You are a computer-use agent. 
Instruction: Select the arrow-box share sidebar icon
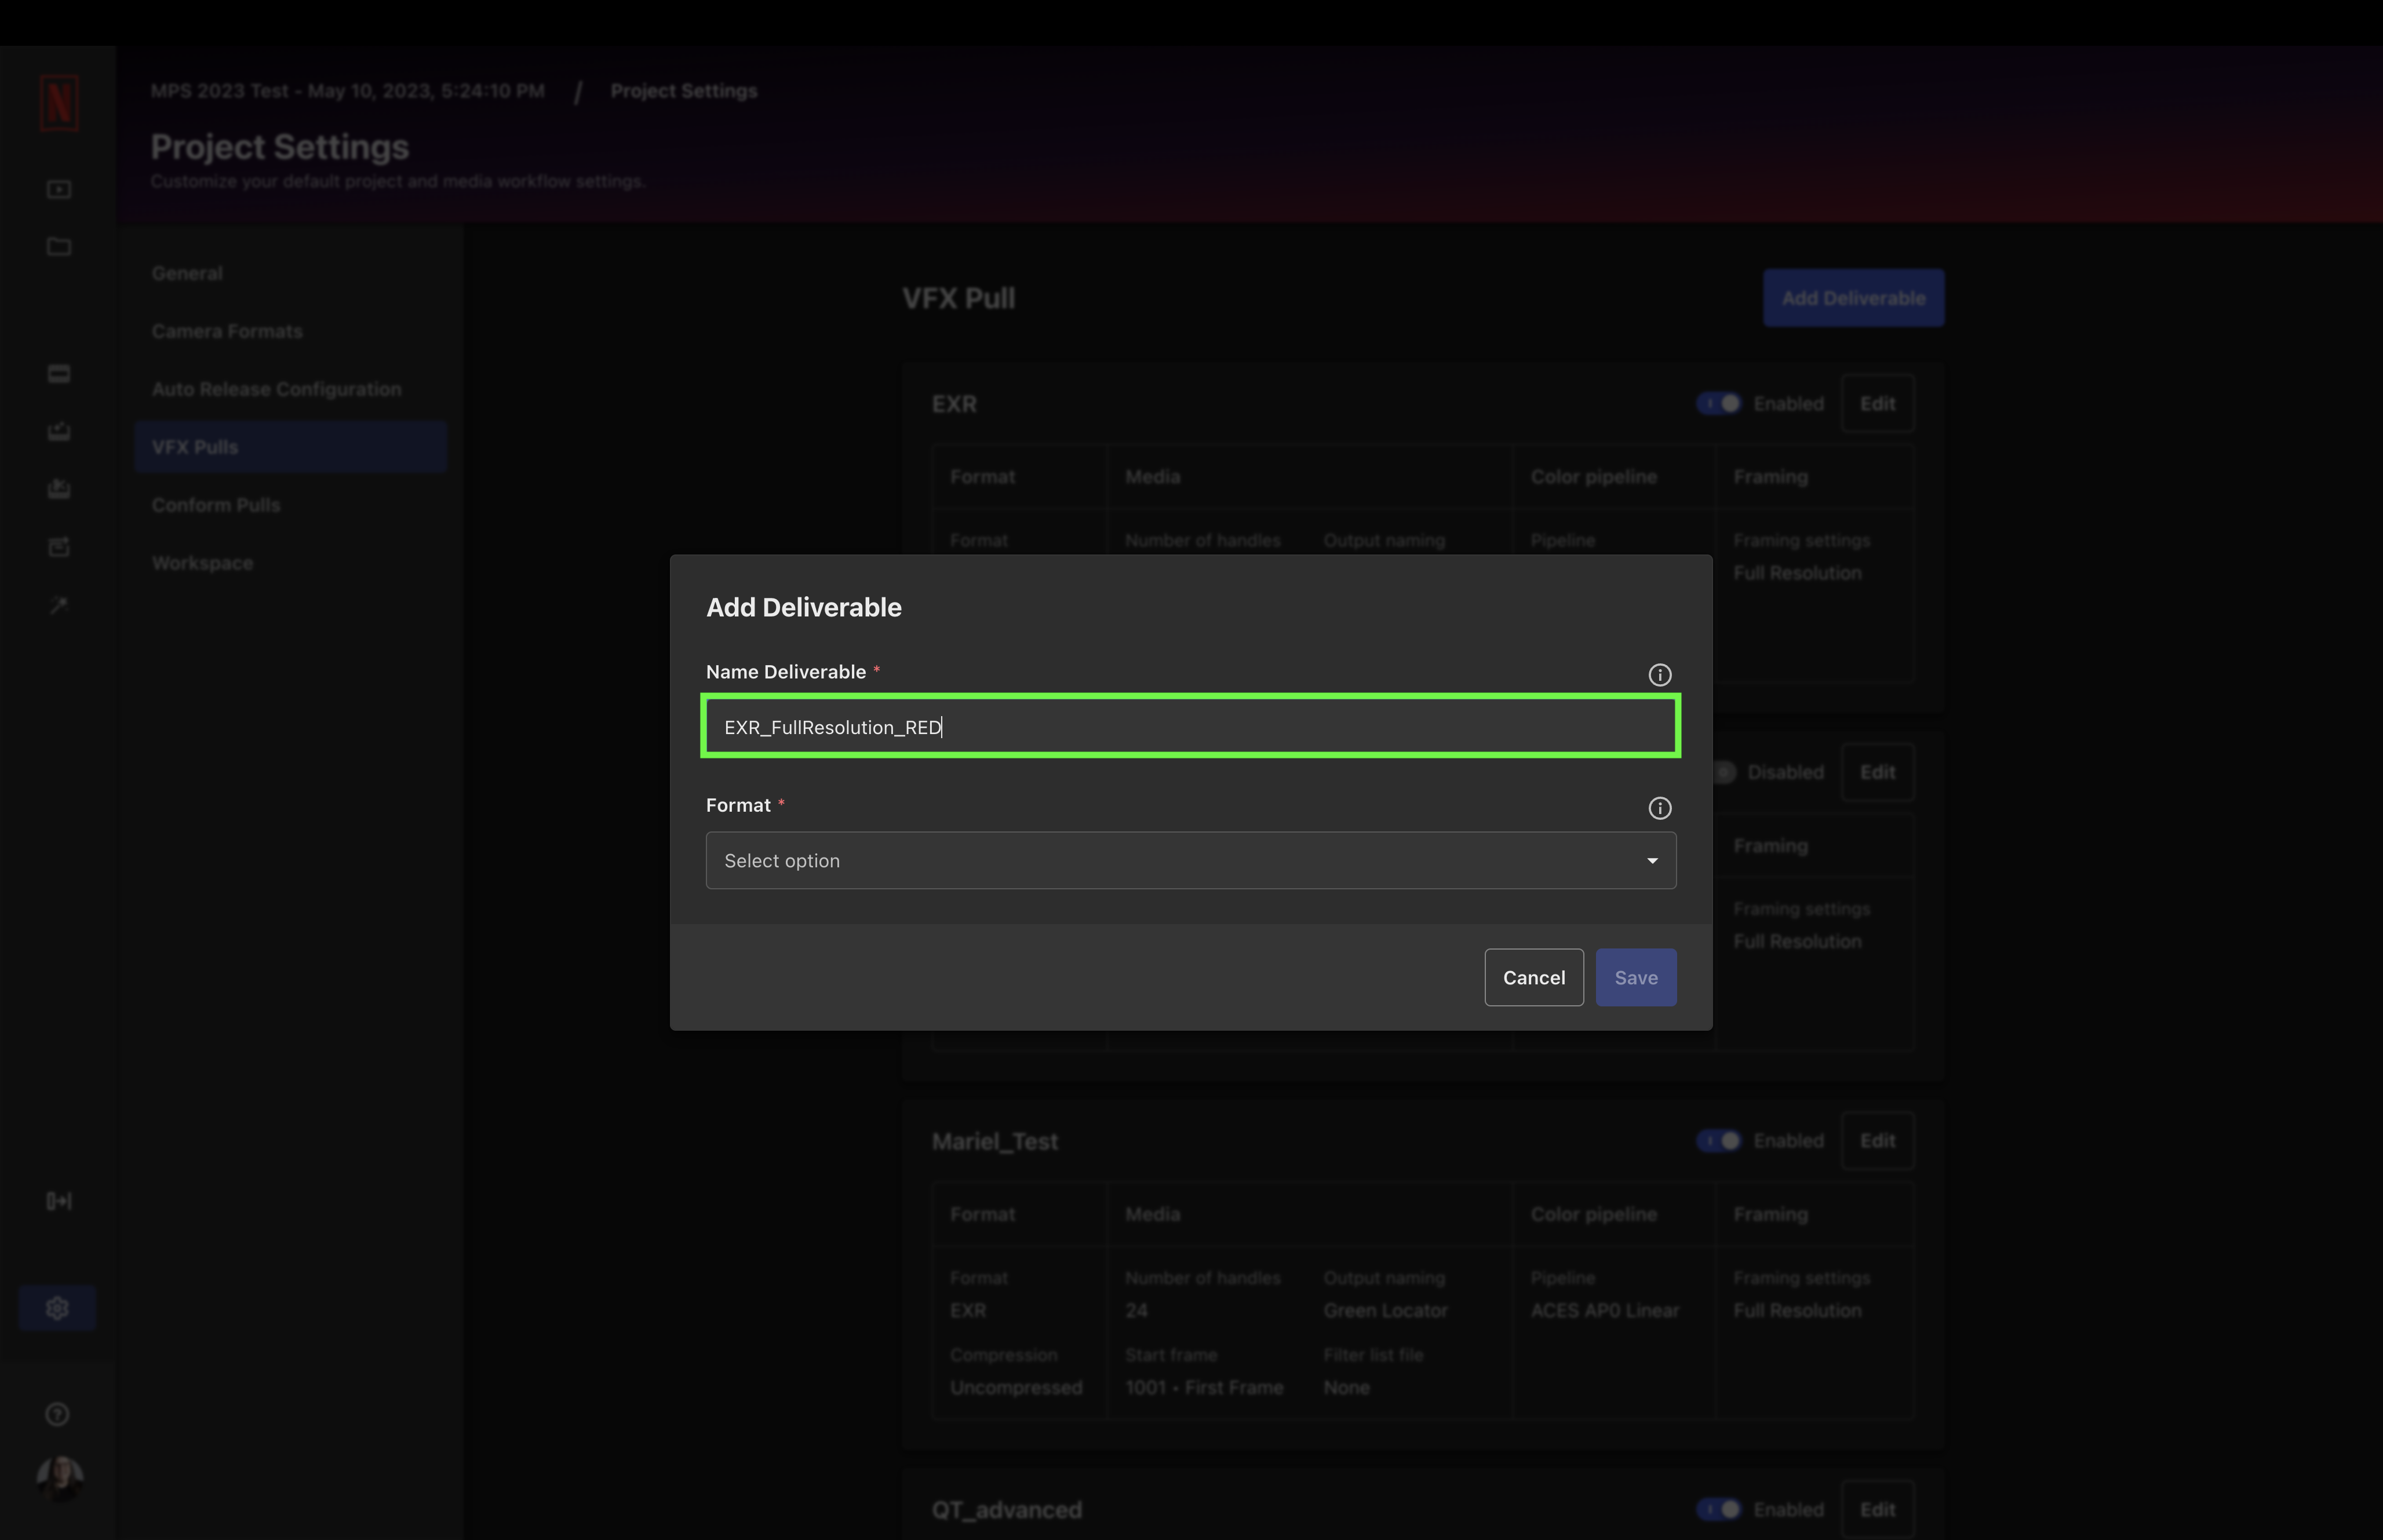click(x=59, y=547)
